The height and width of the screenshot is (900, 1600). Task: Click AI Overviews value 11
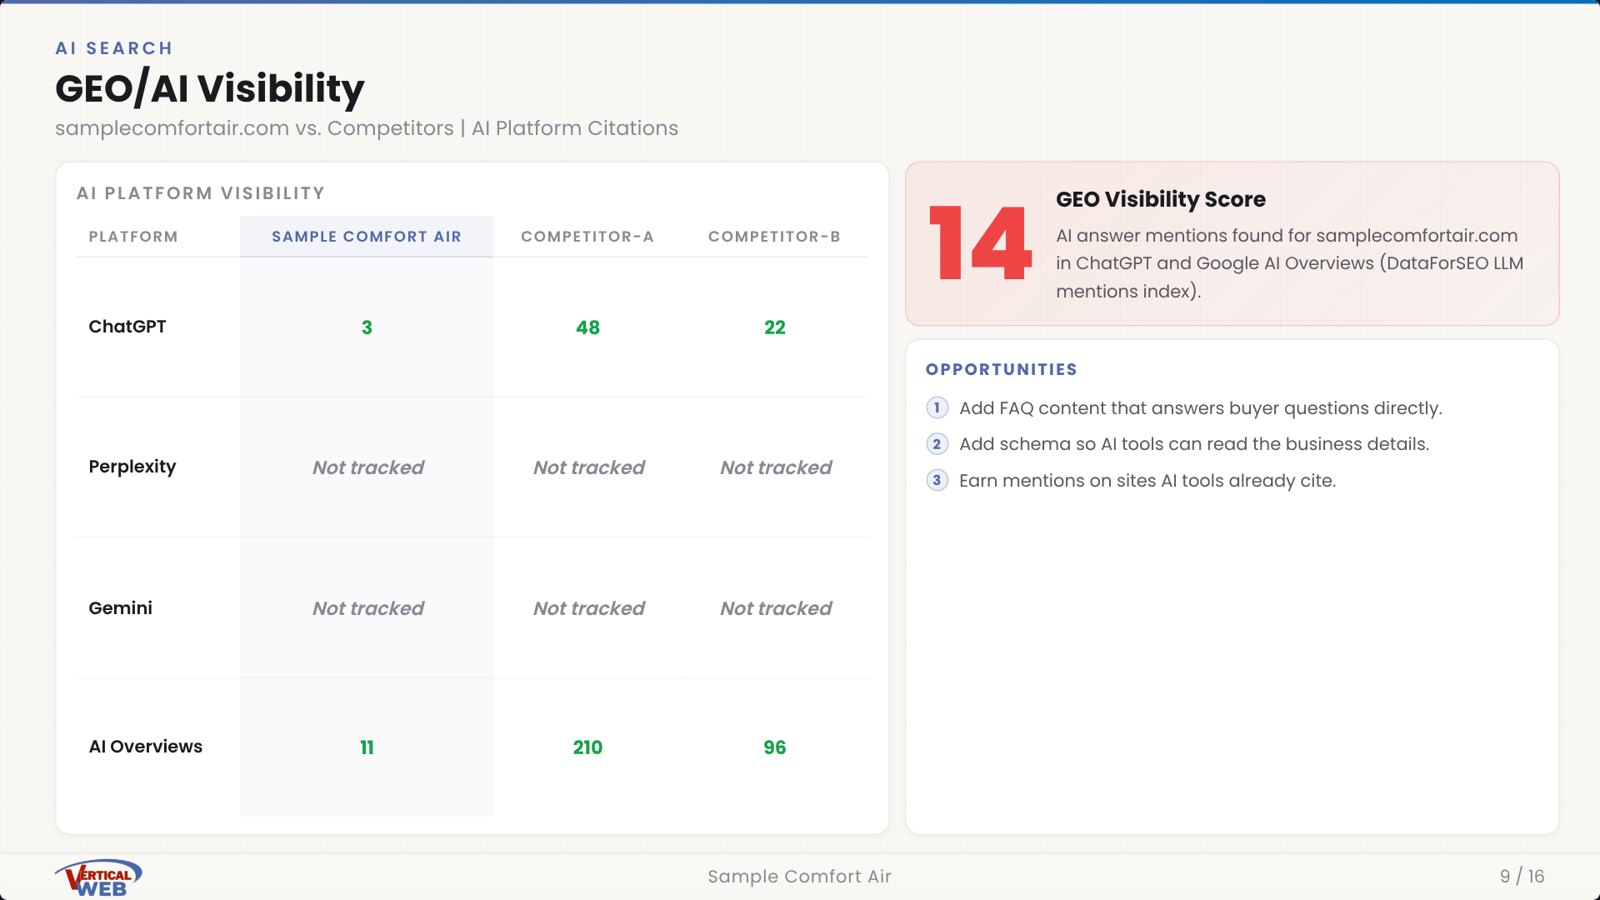pyautogui.click(x=367, y=747)
